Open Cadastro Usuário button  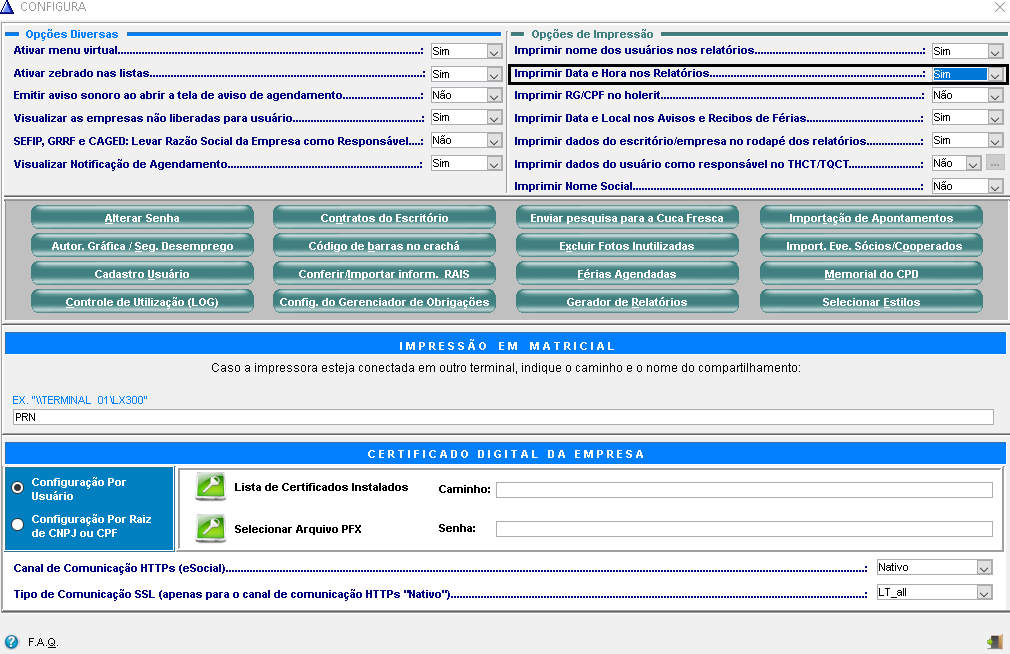pos(142,273)
